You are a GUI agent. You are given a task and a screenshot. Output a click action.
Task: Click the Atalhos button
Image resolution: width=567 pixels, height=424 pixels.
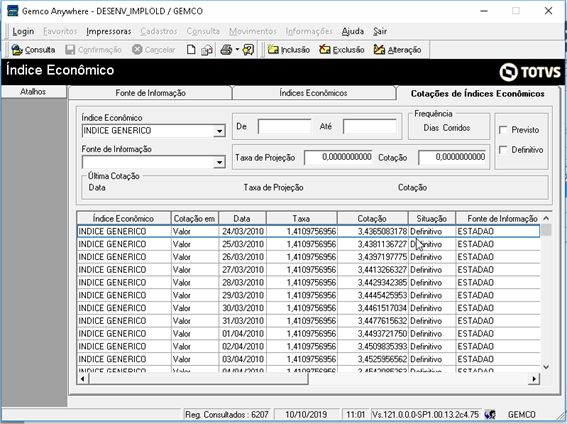click(x=33, y=92)
